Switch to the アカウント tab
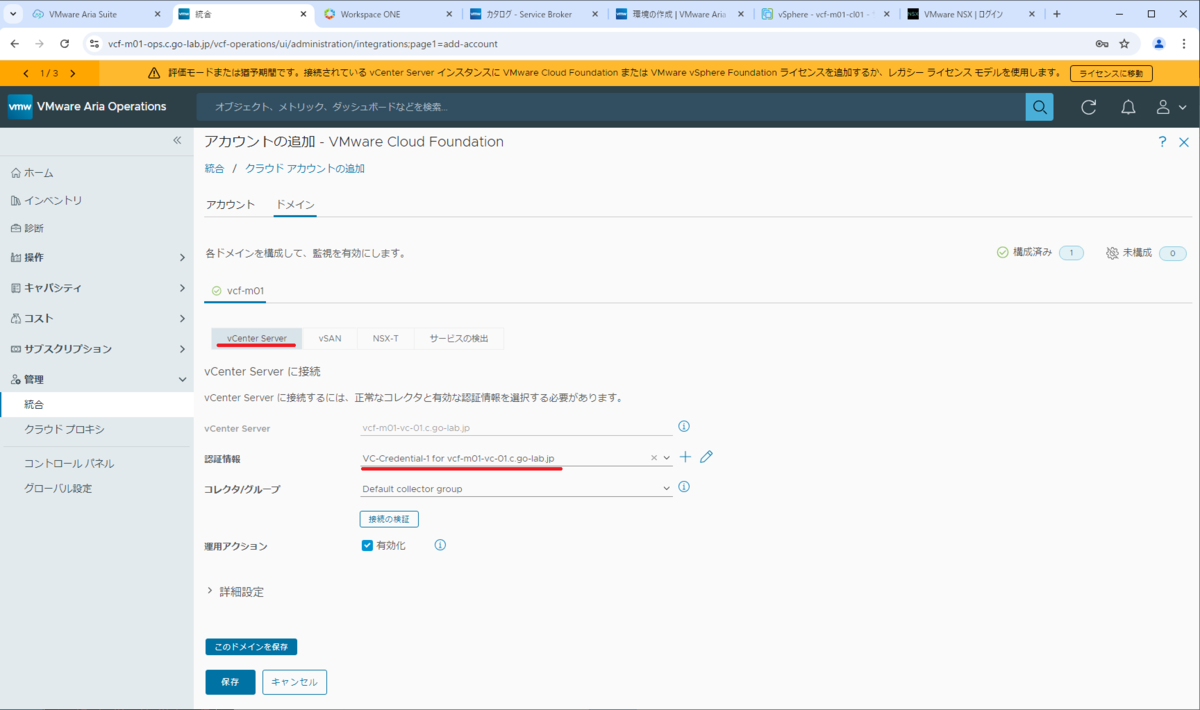 point(230,205)
